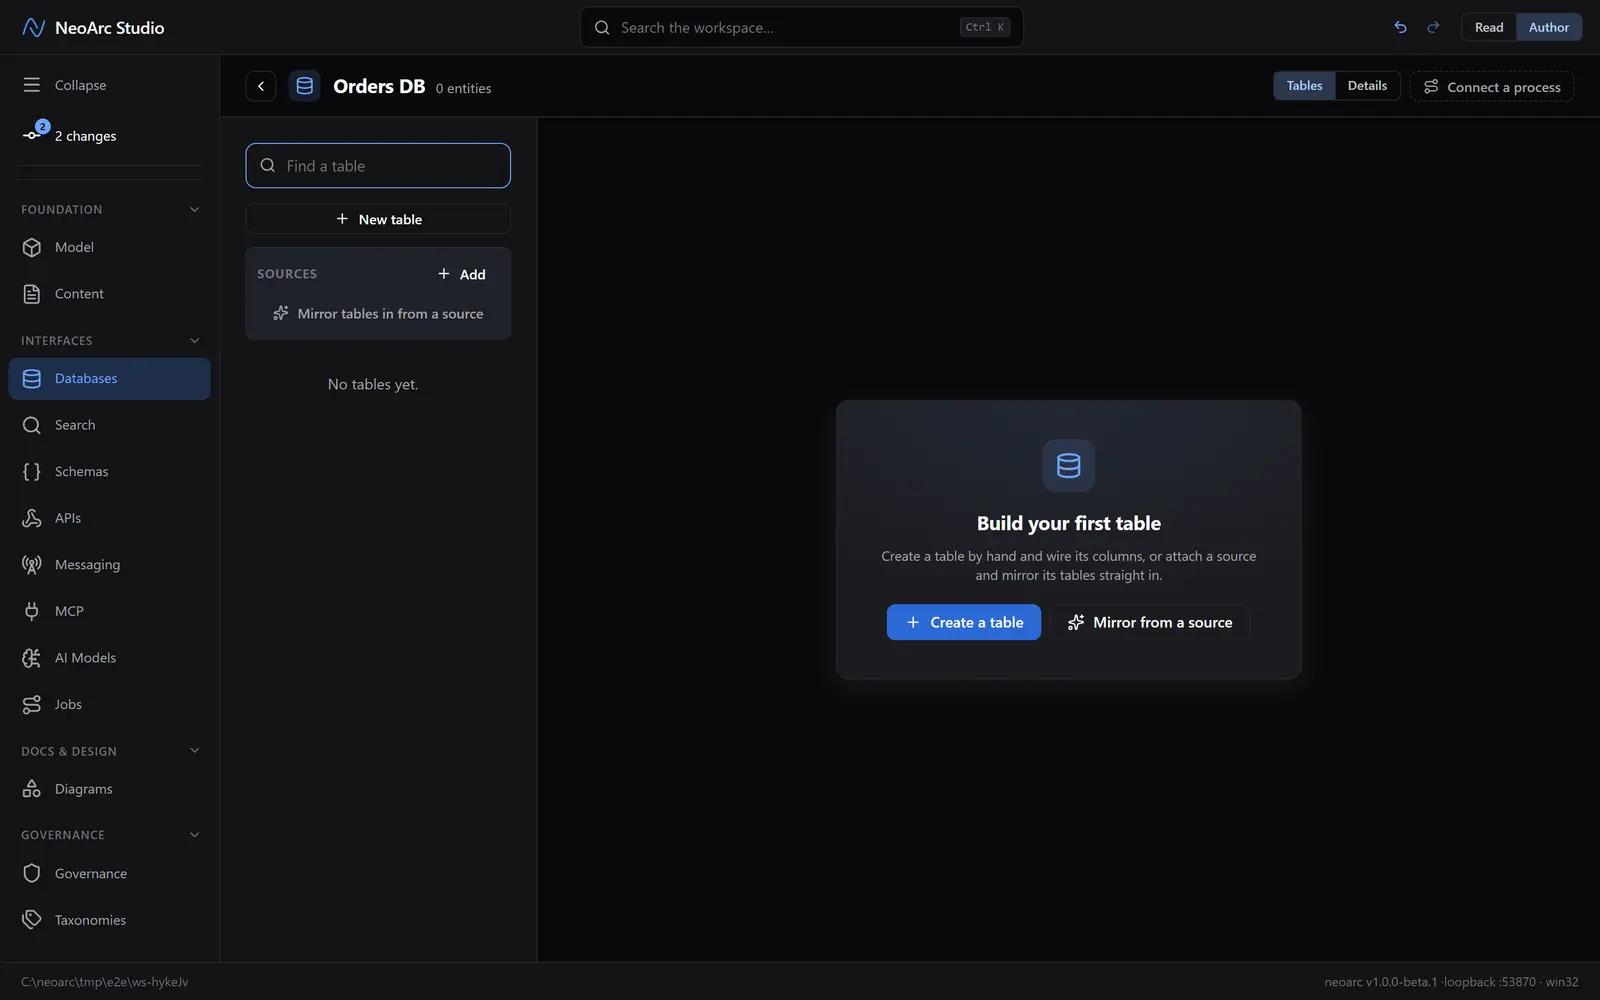Open the Schemas braces icon
The height and width of the screenshot is (1000, 1600).
[x=32, y=471]
